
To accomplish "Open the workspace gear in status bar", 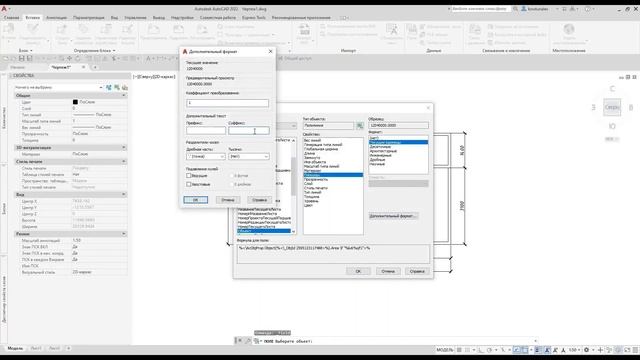I will pos(587,350).
